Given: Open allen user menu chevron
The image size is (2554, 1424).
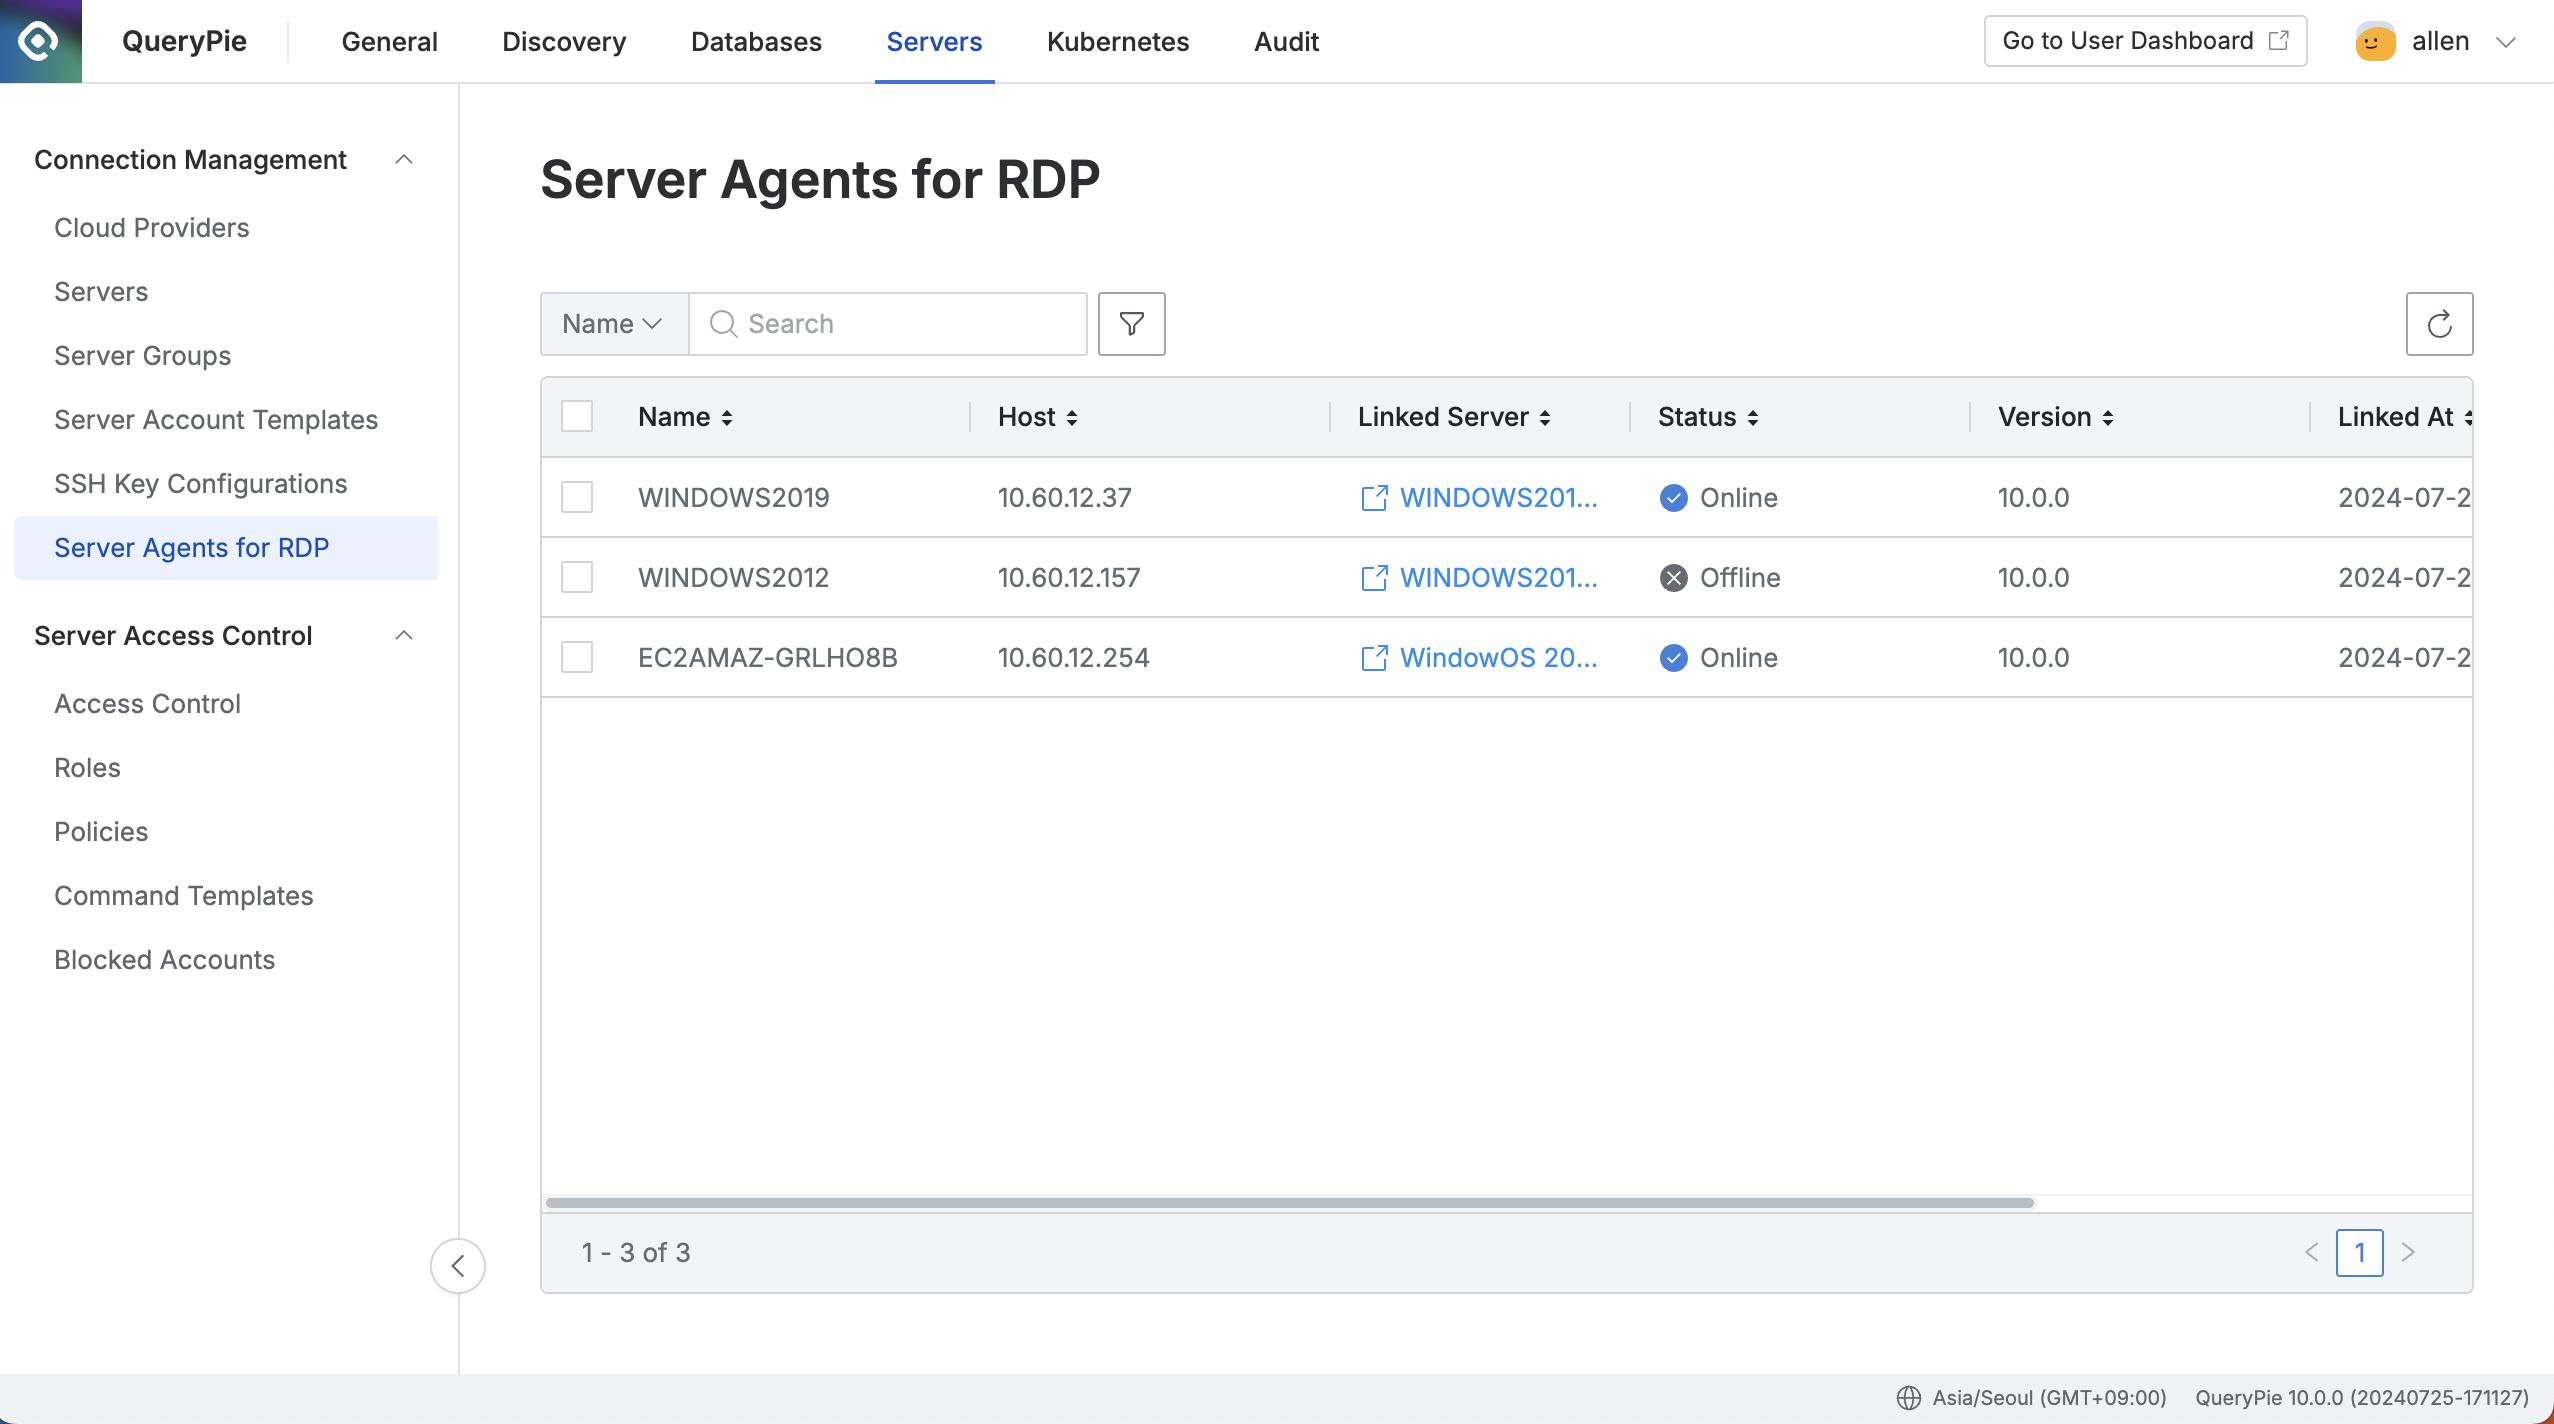Looking at the screenshot, I should click(x=2505, y=42).
